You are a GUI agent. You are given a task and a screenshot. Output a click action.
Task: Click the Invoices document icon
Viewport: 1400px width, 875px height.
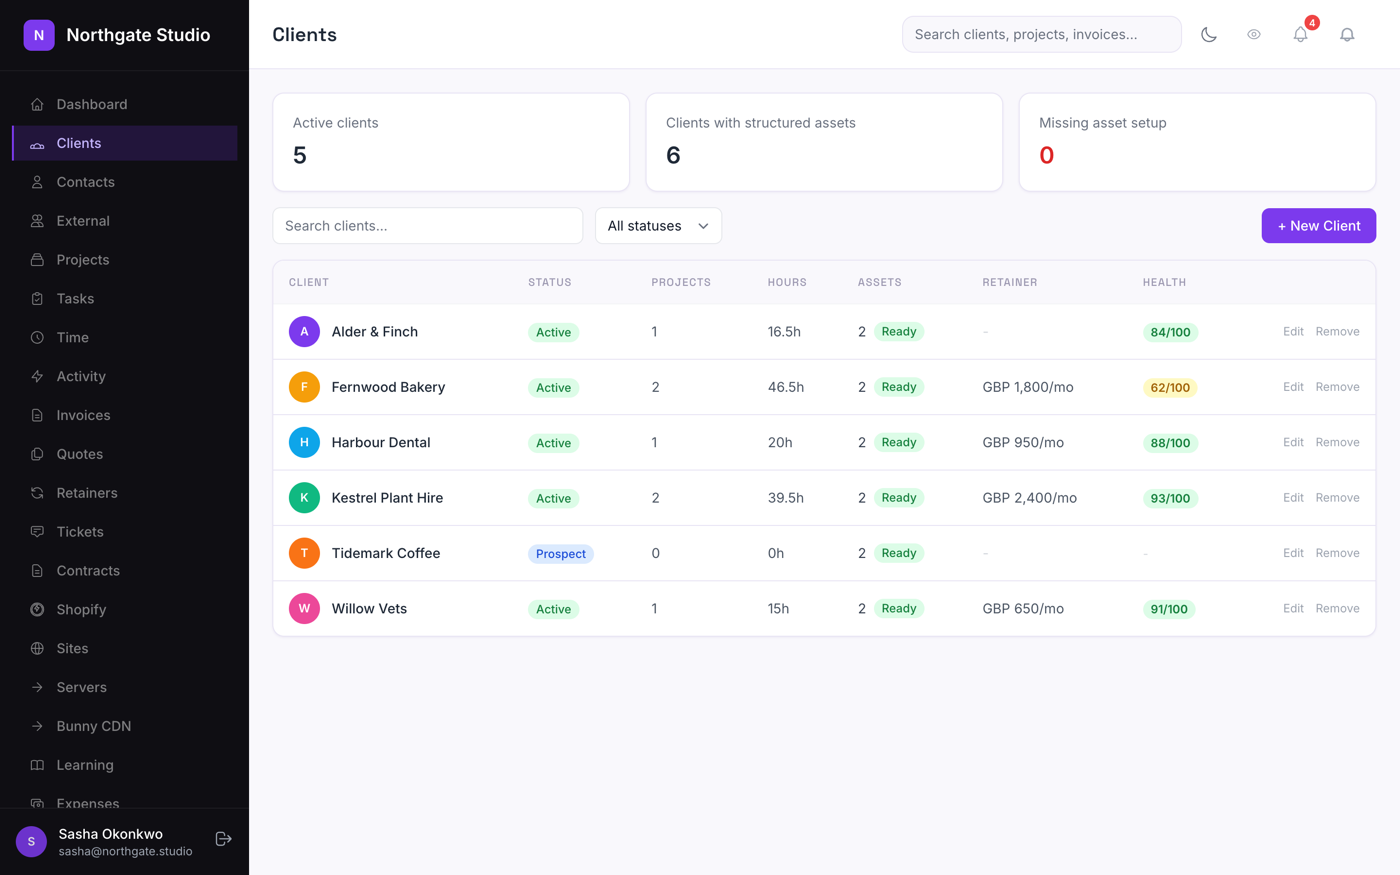(37, 415)
